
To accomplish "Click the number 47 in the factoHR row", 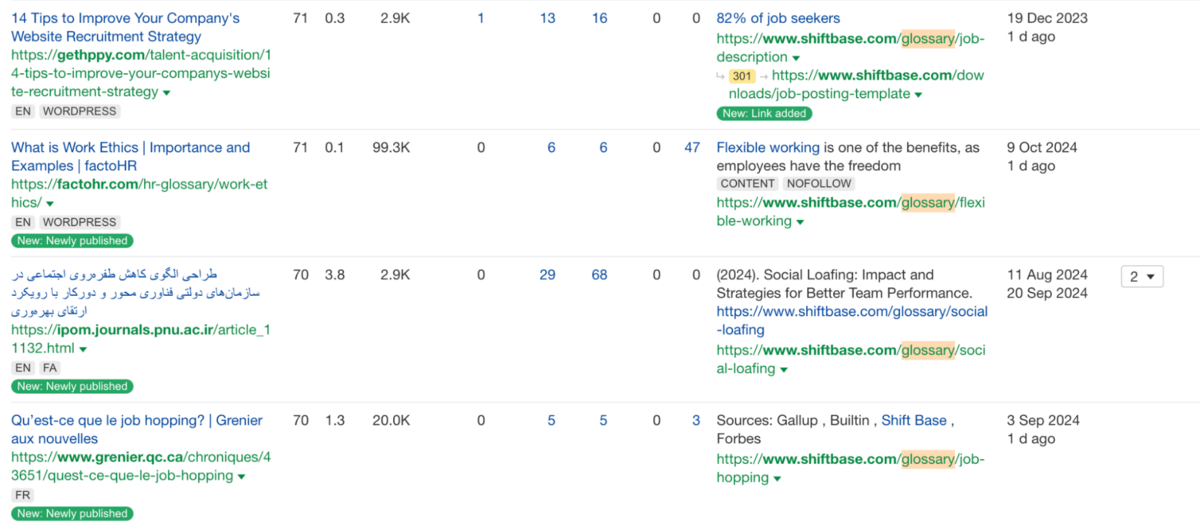I will coord(692,147).
